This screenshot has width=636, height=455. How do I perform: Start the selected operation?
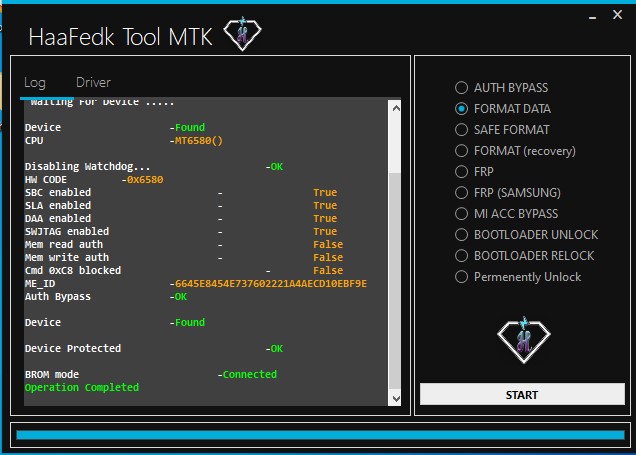(x=522, y=395)
